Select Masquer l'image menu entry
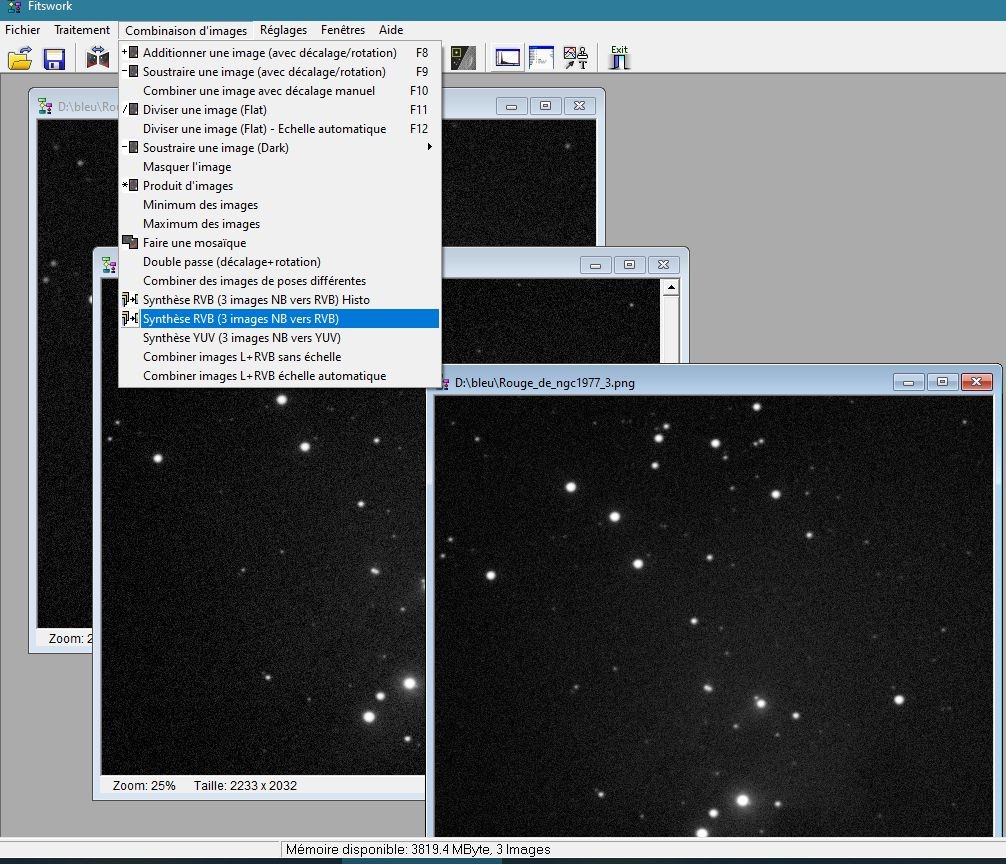 click(x=280, y=167)
